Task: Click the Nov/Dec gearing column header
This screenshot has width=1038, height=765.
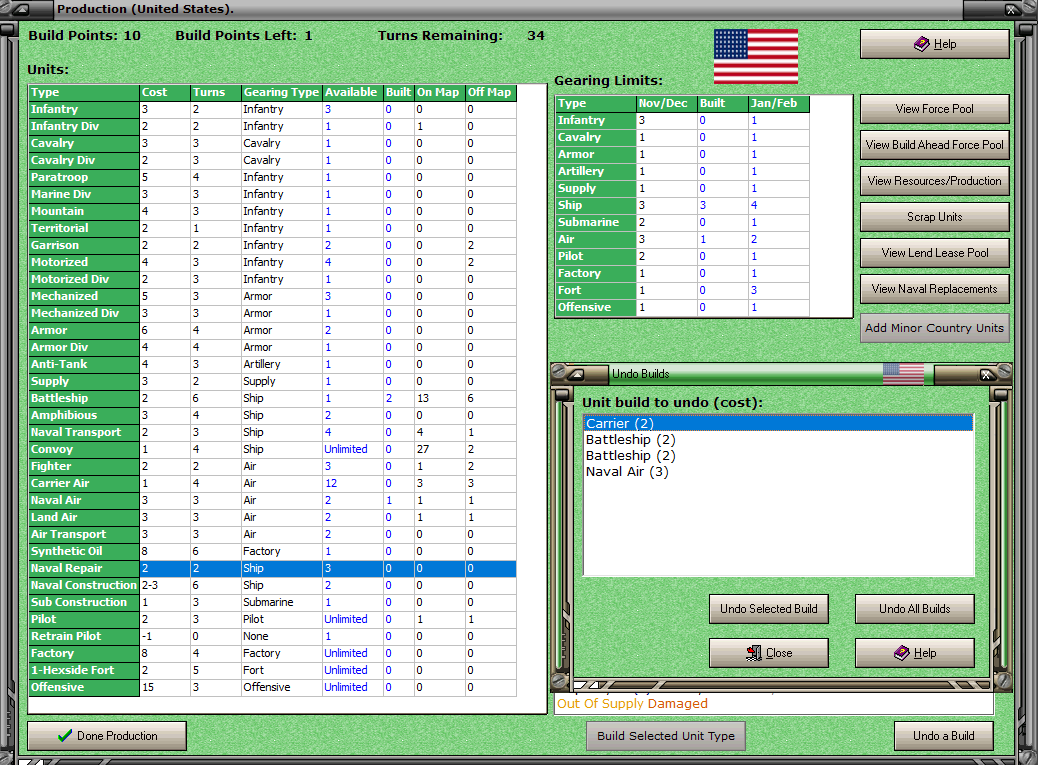Action: tap(667, 103)
